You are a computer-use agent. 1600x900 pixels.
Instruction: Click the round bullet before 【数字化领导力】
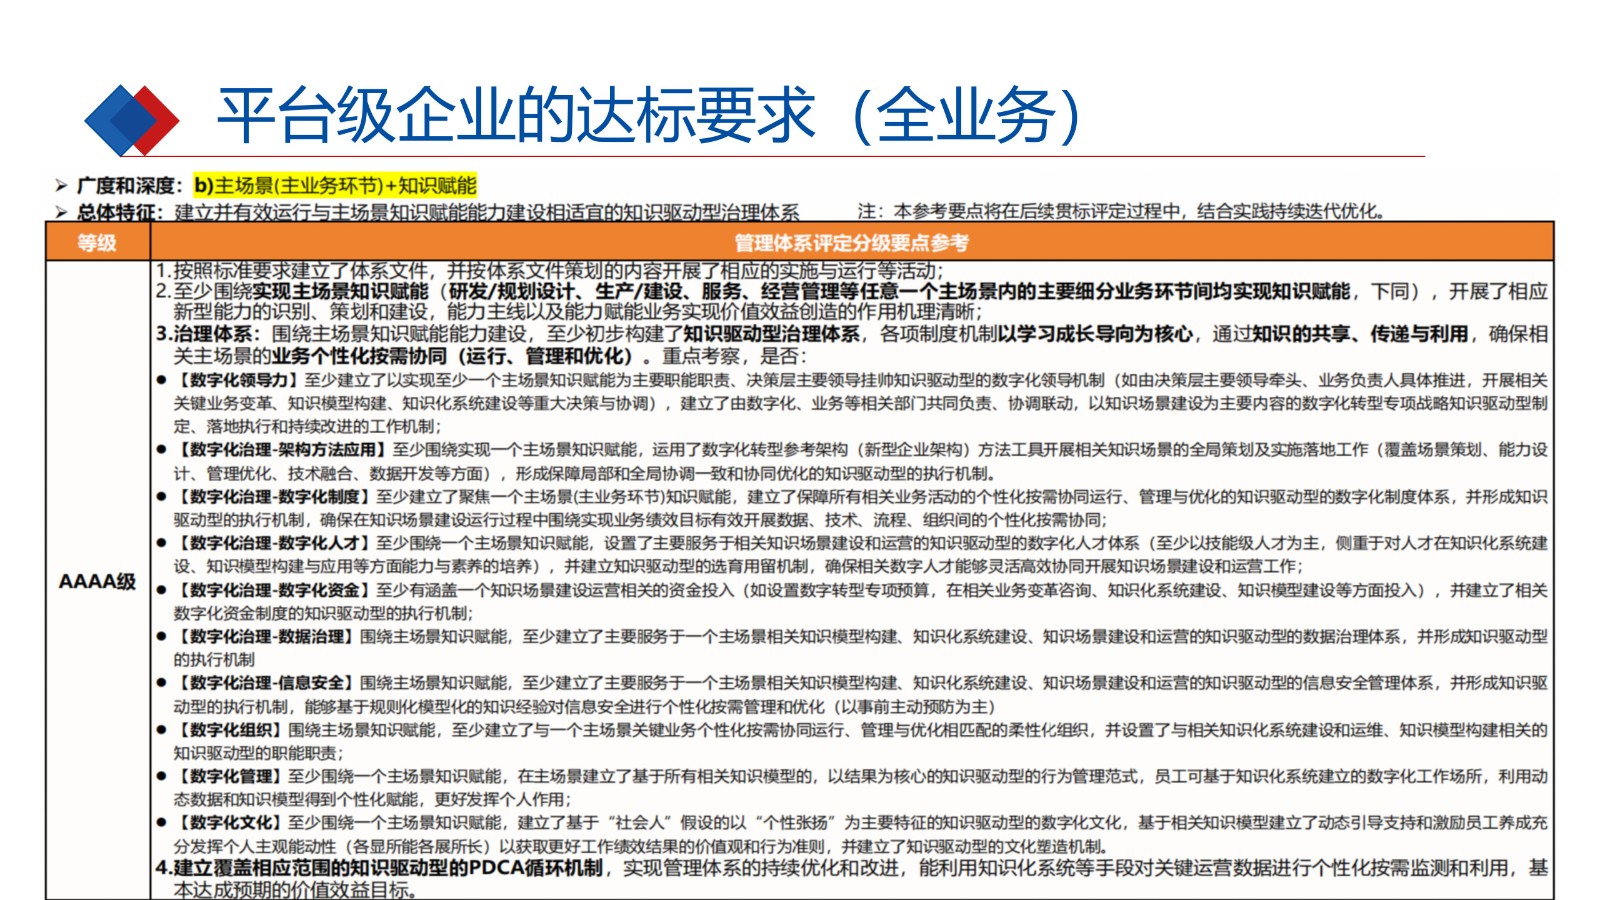click(x=162, y=380)
